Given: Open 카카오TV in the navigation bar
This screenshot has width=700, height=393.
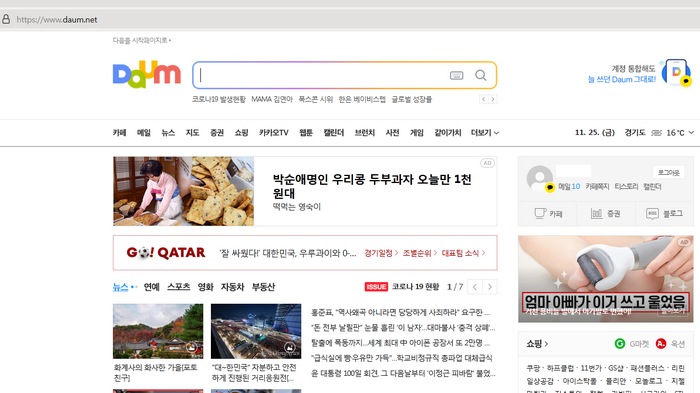Looking at the screenshot, I should click(274, 133).
